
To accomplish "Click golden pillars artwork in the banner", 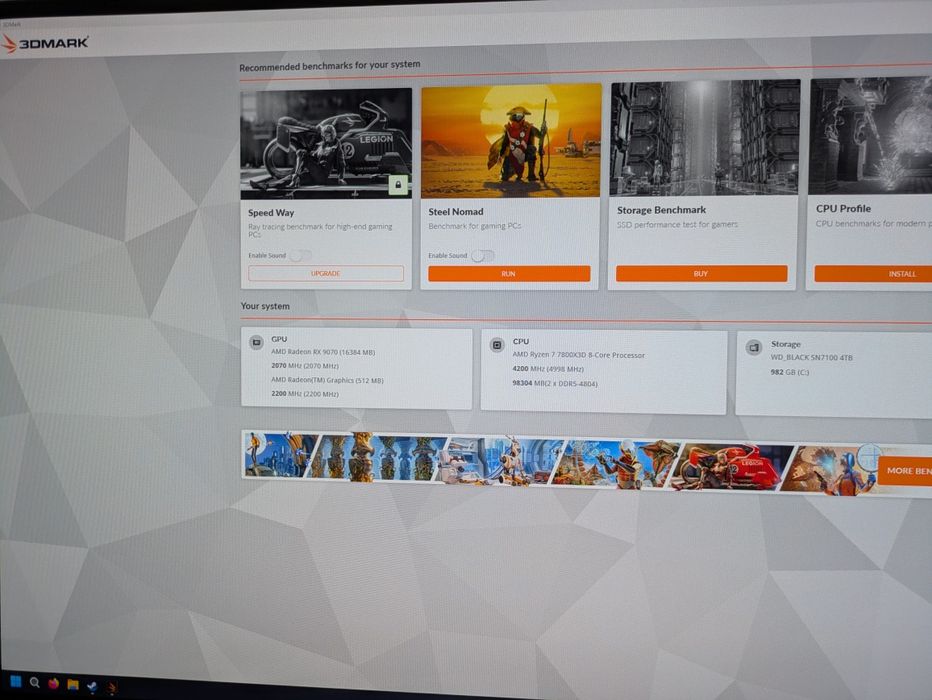I will [x=377, y=457].
